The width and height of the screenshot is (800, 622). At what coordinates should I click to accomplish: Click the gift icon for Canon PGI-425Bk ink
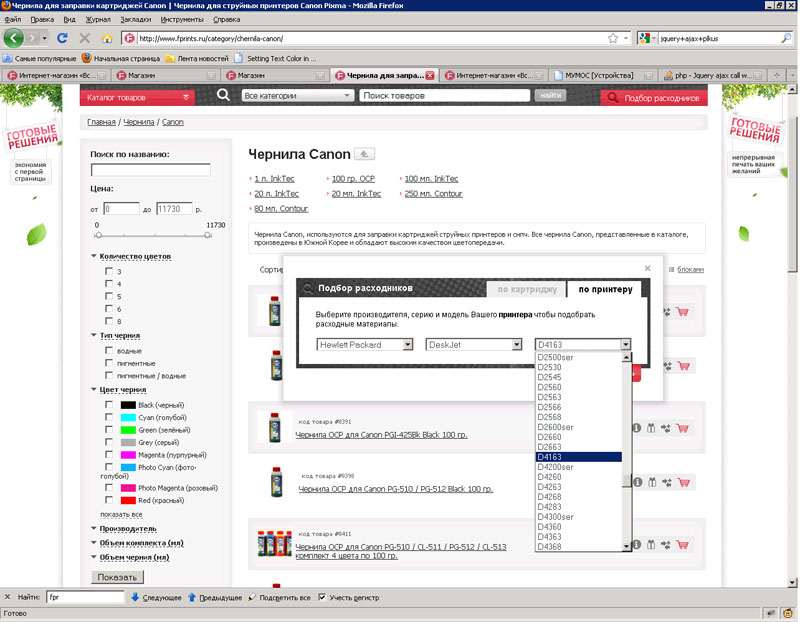pos(651,428)
